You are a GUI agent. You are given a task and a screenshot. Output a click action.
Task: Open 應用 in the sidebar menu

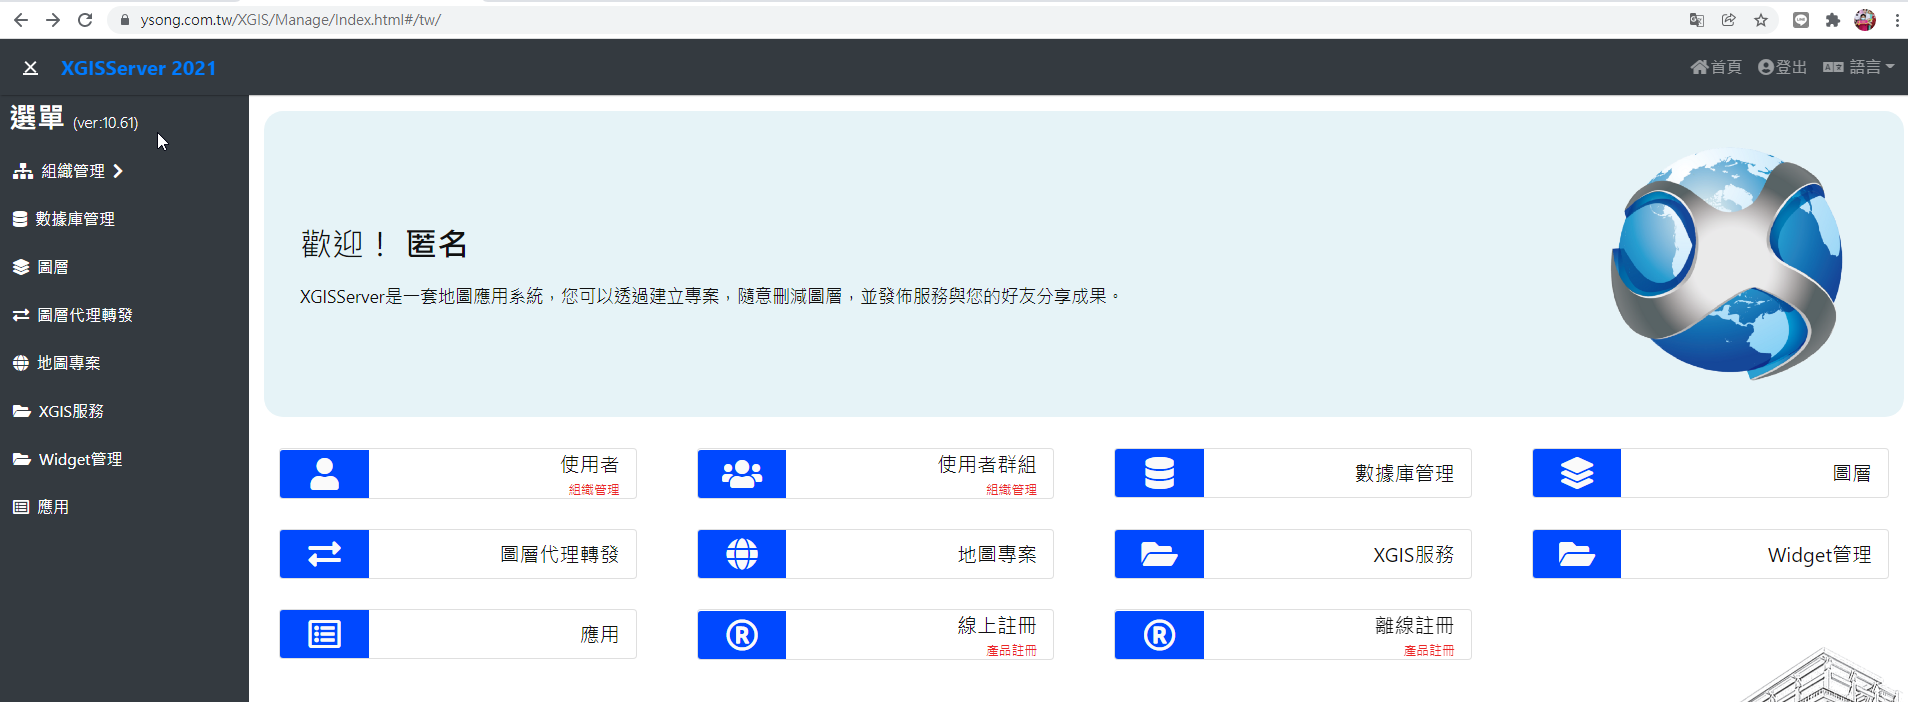(41, 507)
